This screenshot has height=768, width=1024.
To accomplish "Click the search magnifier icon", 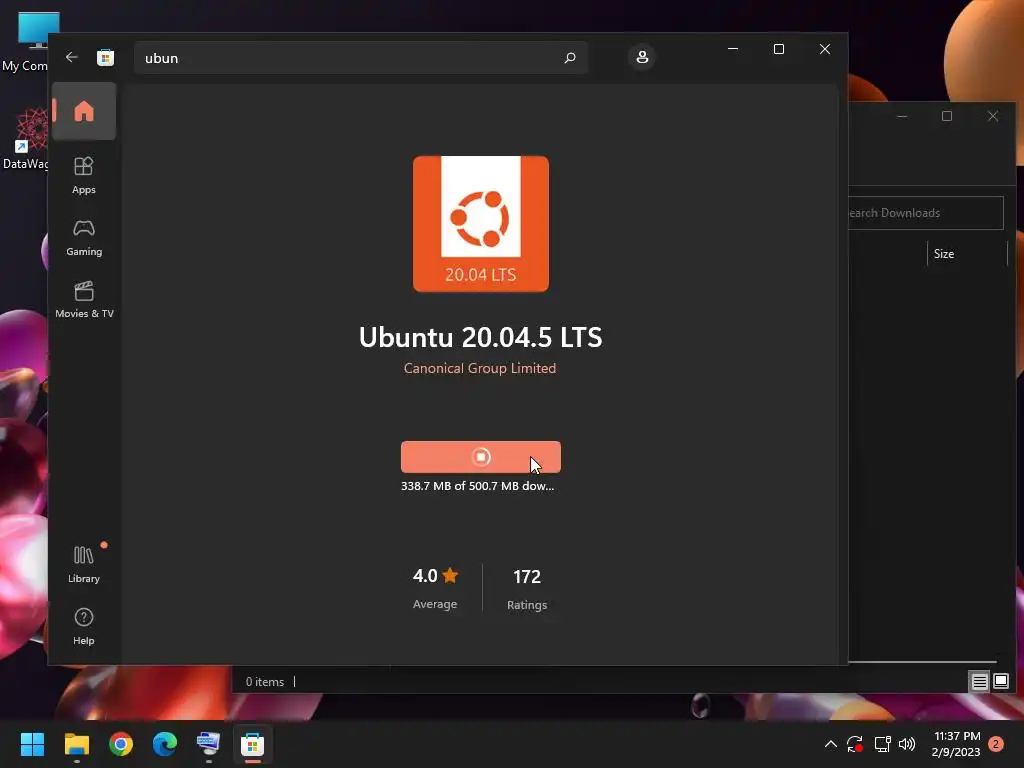I will (x=569, y=58).
